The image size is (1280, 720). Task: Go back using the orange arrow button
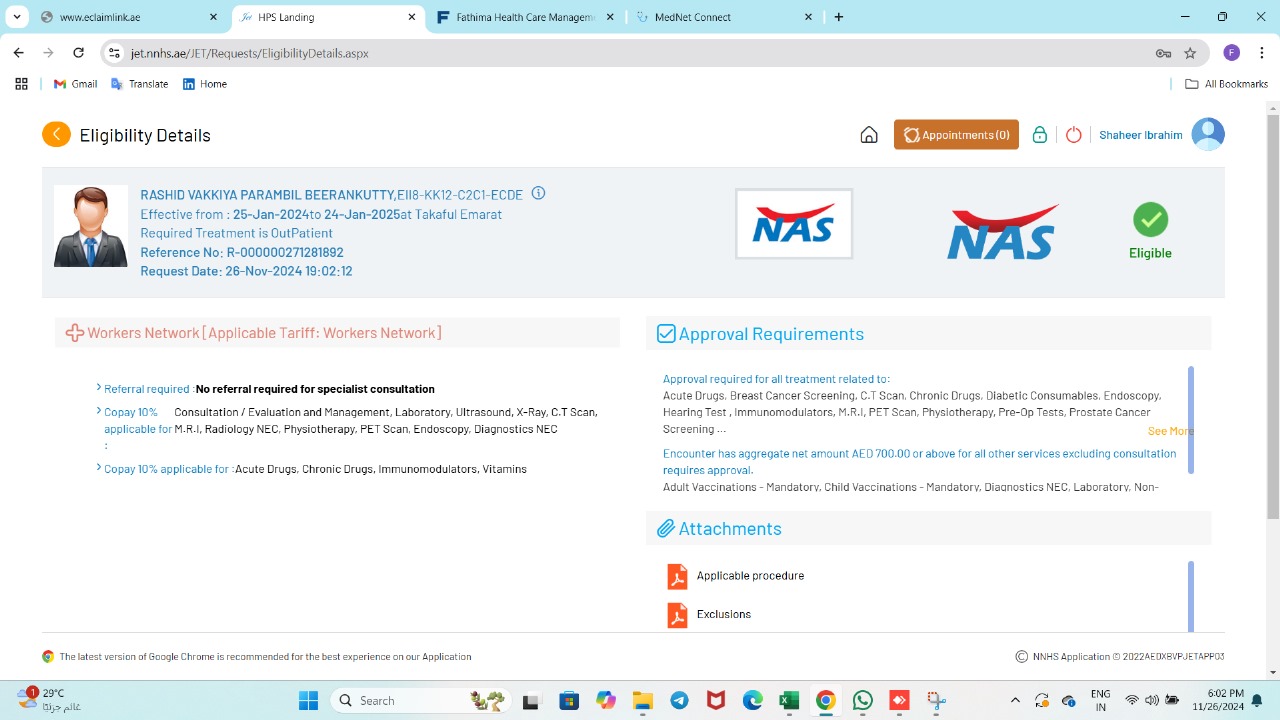pyautogui.click(x=56, y=134)
